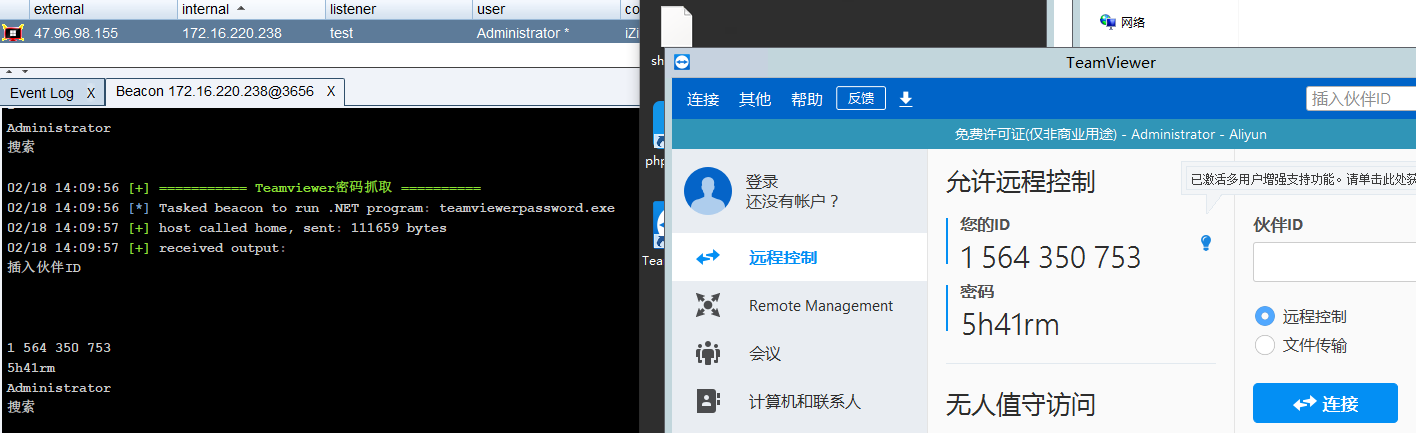The image size is (1416, 433).
Task: Click the download arrow icon in TeamViewer toolbar
Action: pos(906,99)
